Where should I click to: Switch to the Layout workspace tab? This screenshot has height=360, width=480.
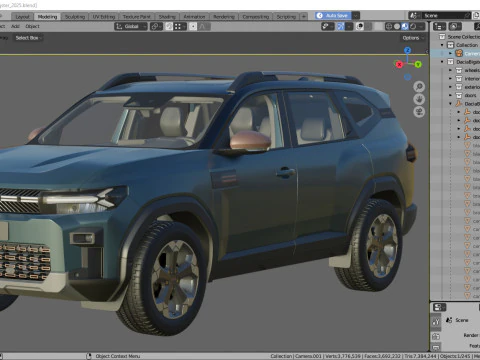(22, 17)
